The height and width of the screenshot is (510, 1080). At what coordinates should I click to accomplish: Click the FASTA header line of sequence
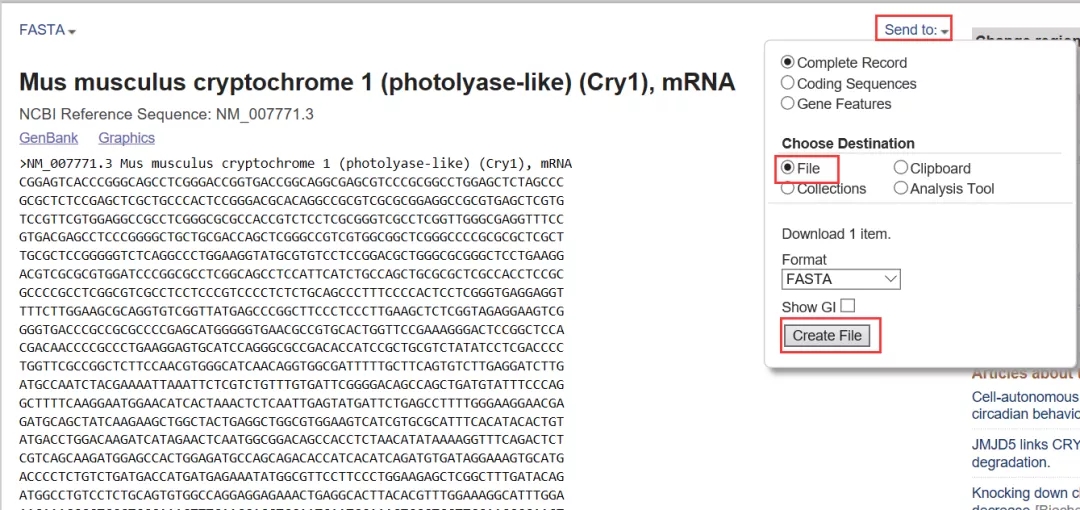[x=296, y=164]
